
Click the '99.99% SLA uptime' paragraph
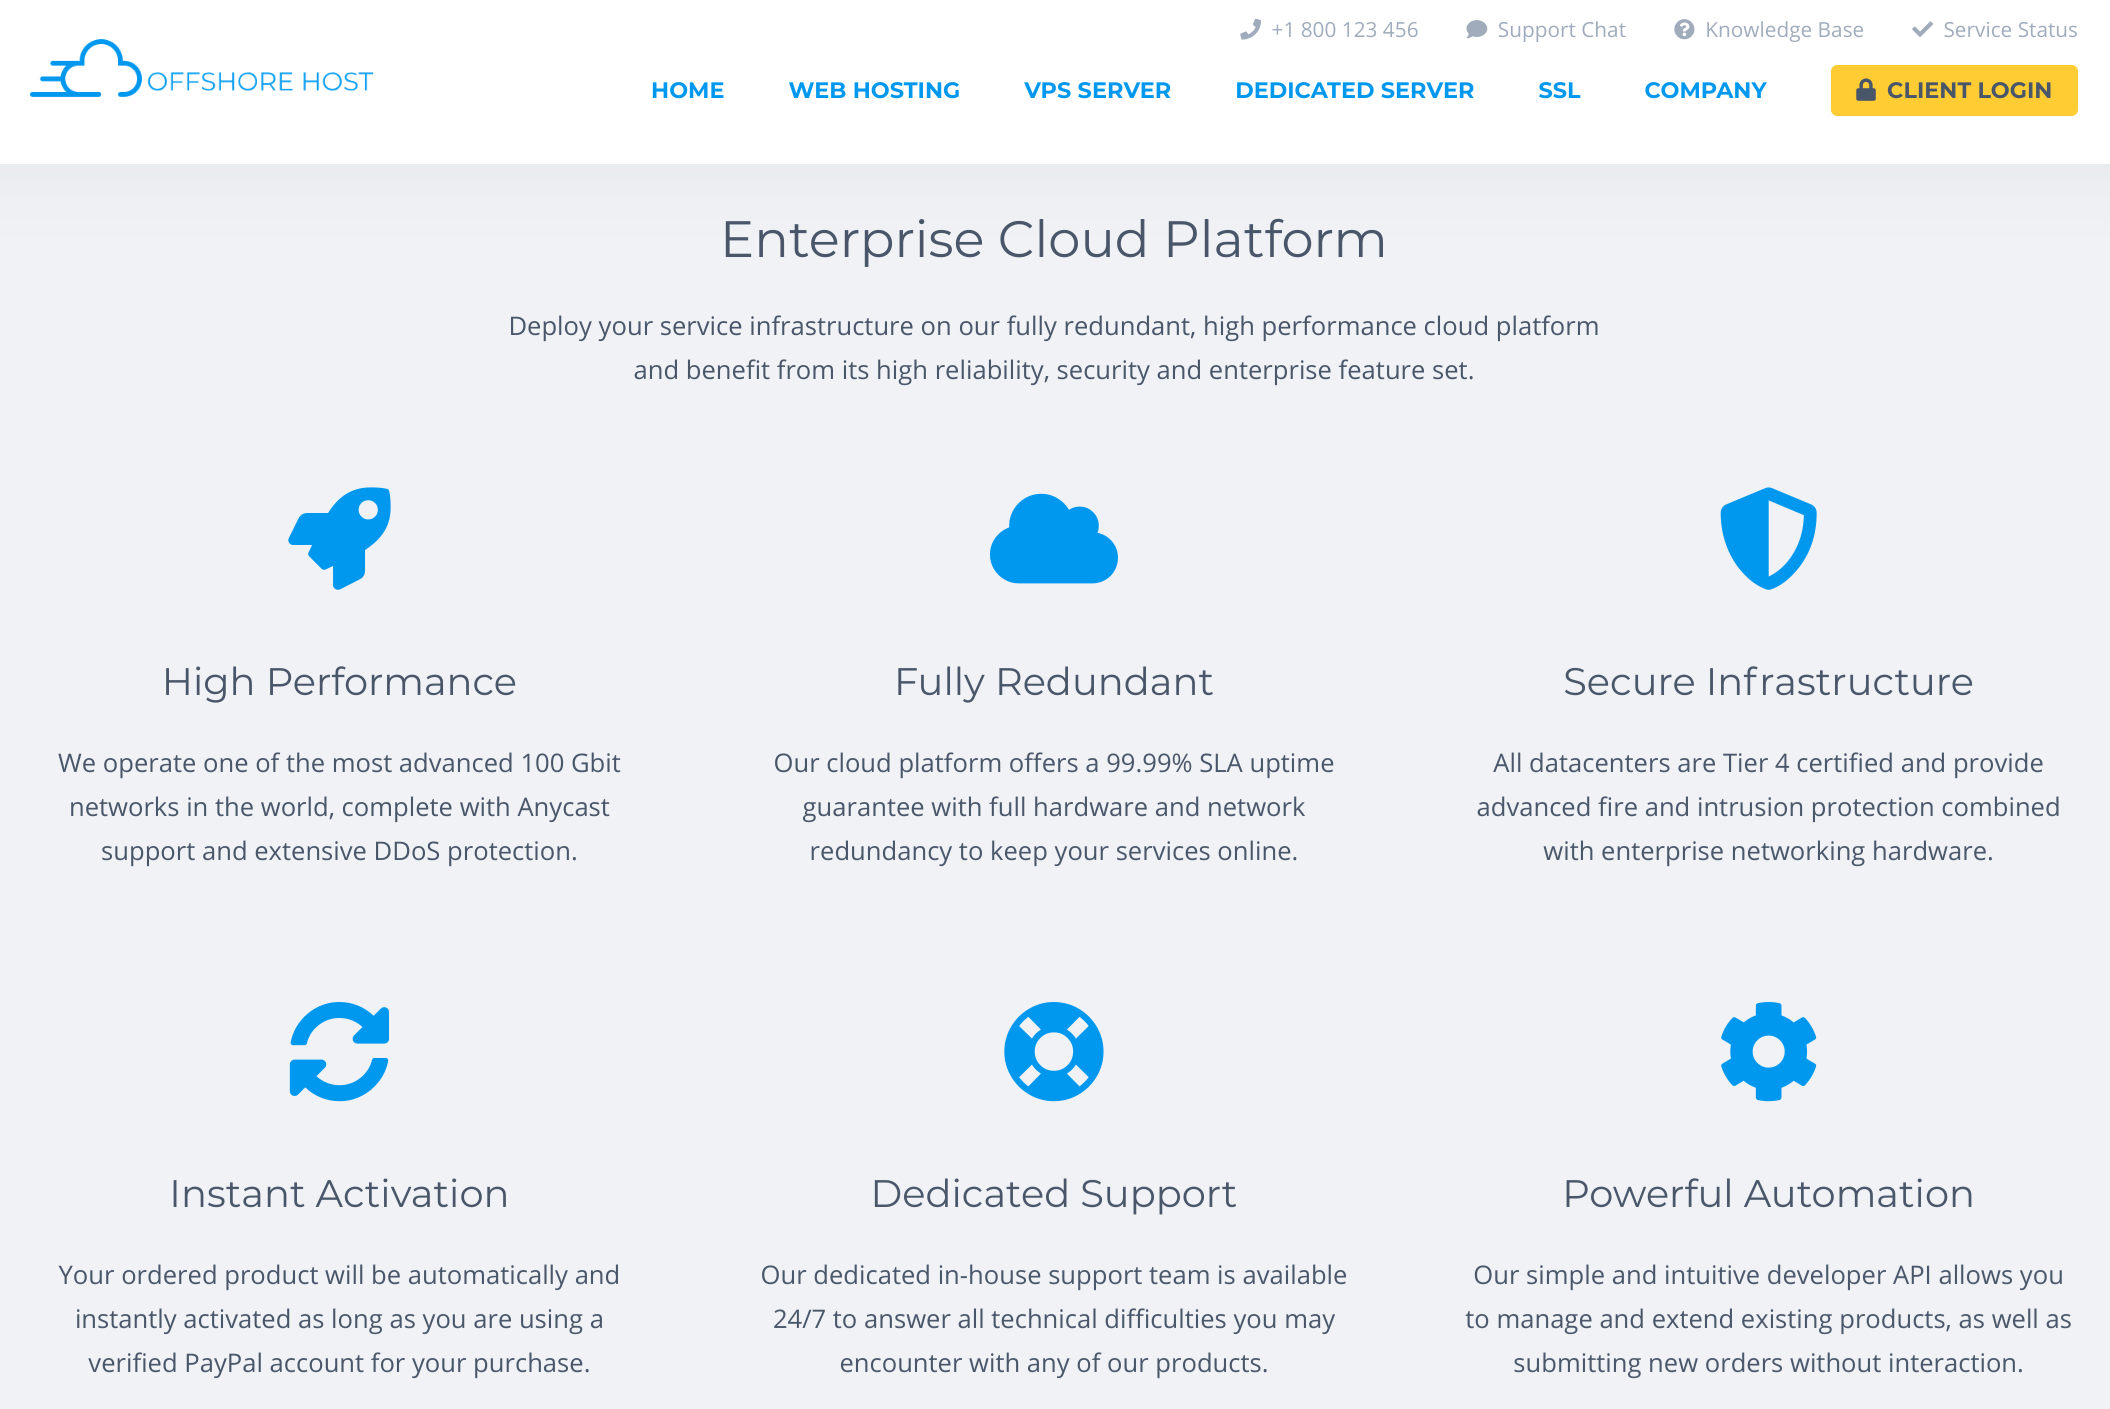point(1054,807)
